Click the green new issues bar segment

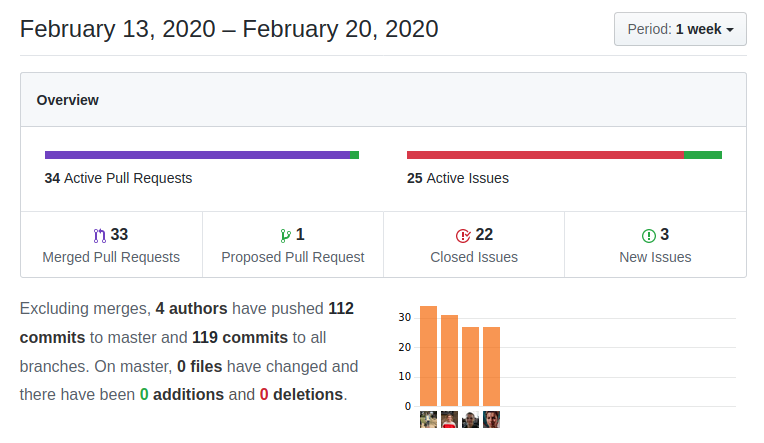tap(702, 155)
